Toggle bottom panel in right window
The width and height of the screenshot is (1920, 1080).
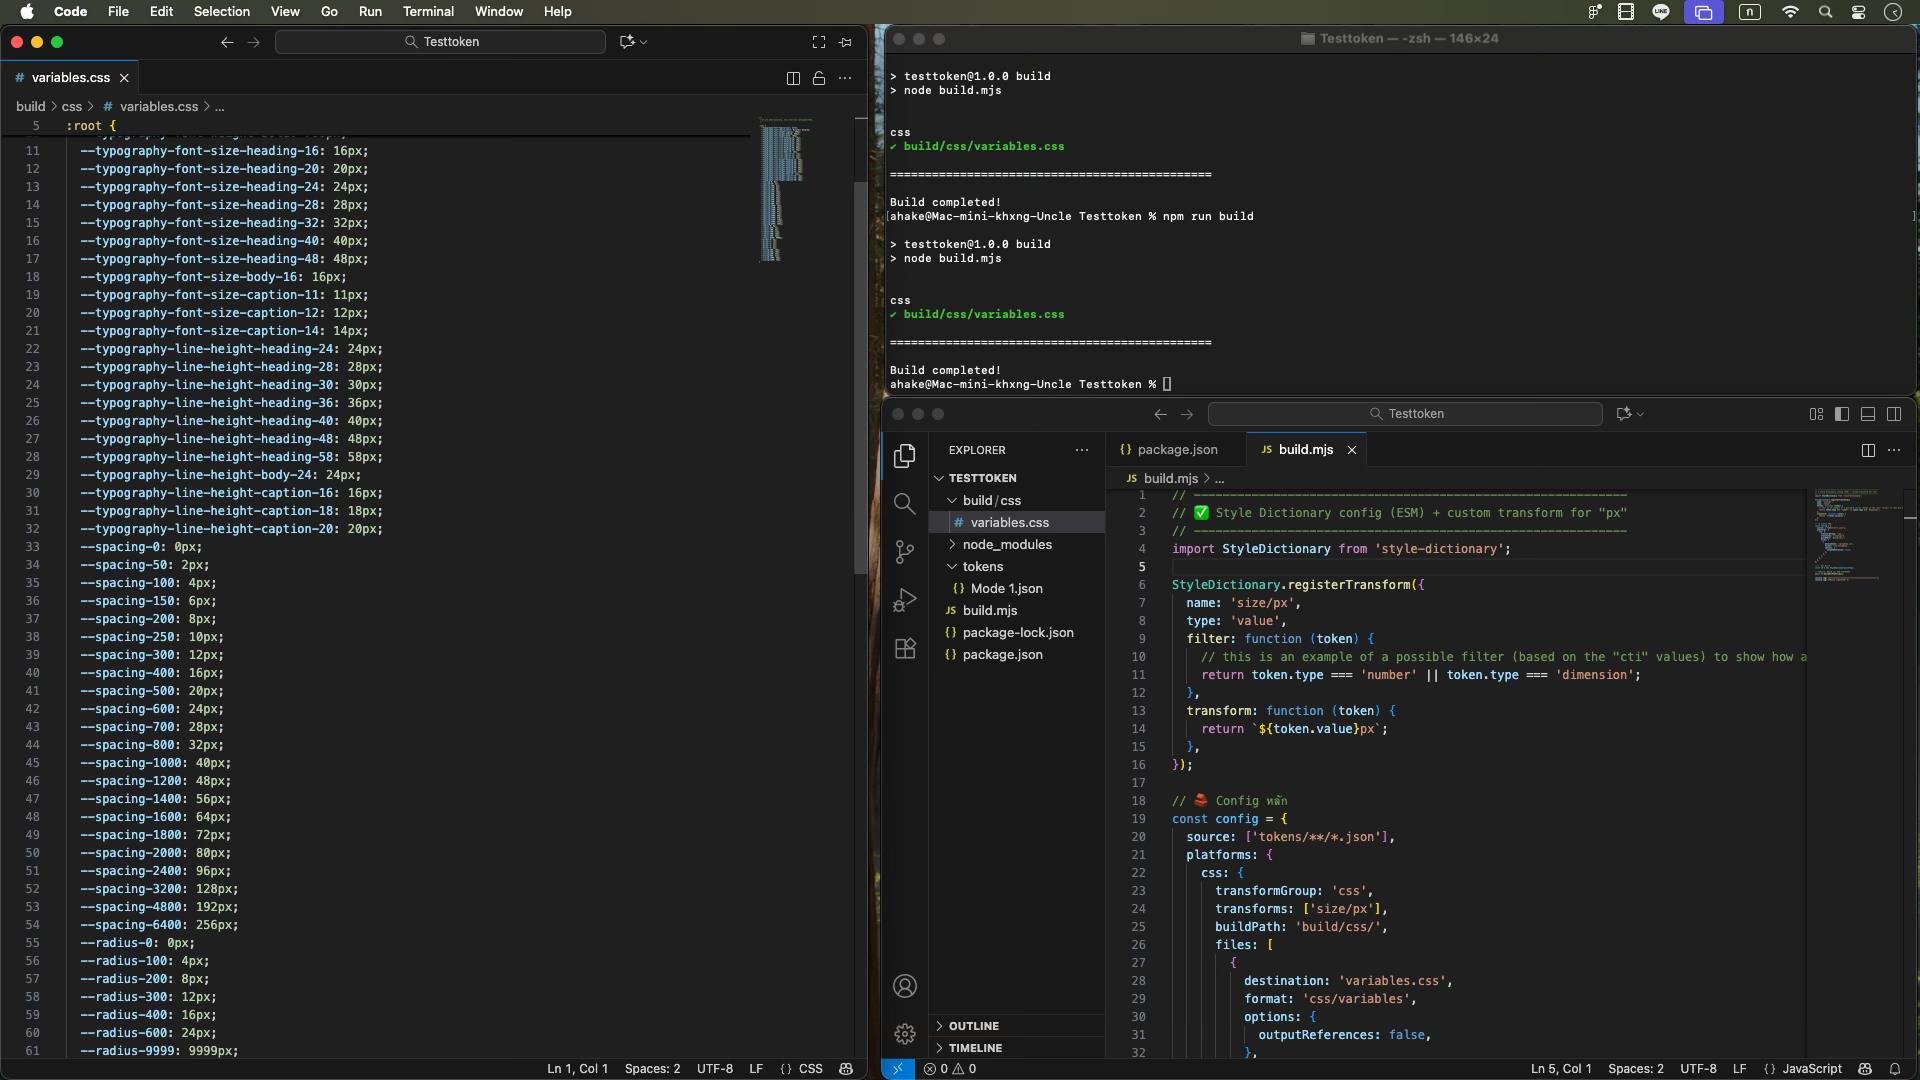1868,414
